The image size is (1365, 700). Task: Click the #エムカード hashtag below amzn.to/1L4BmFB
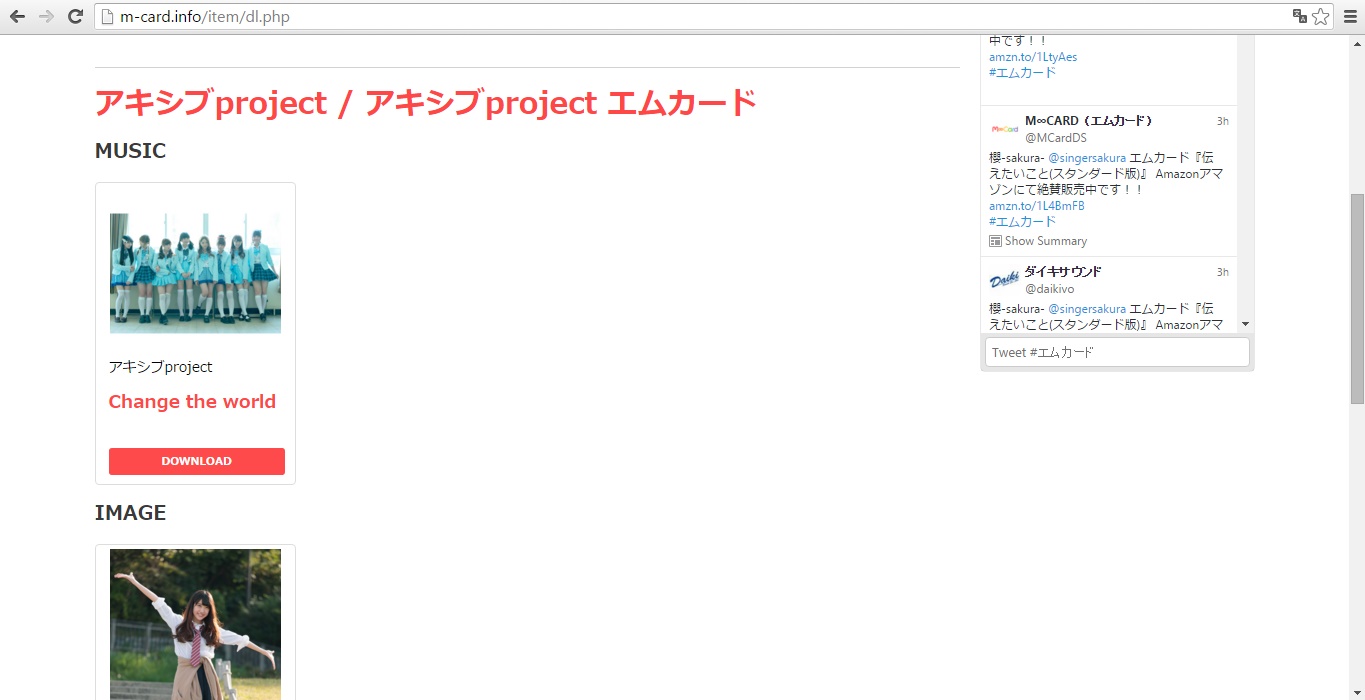1022,221
